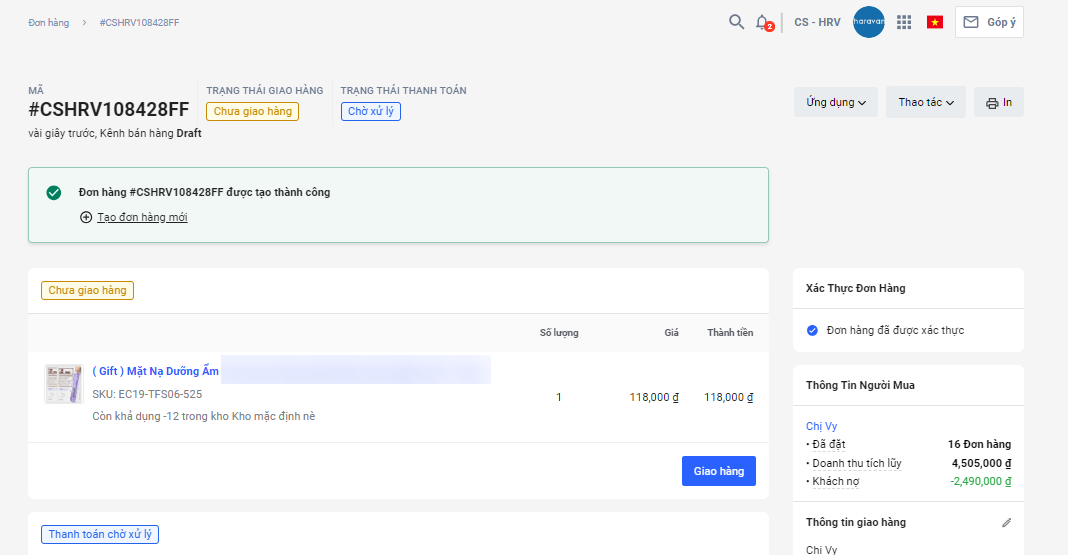Go to Đơn hàng breadcrumb
Viewport: 1068px width, 555px height.
(49, 22)
